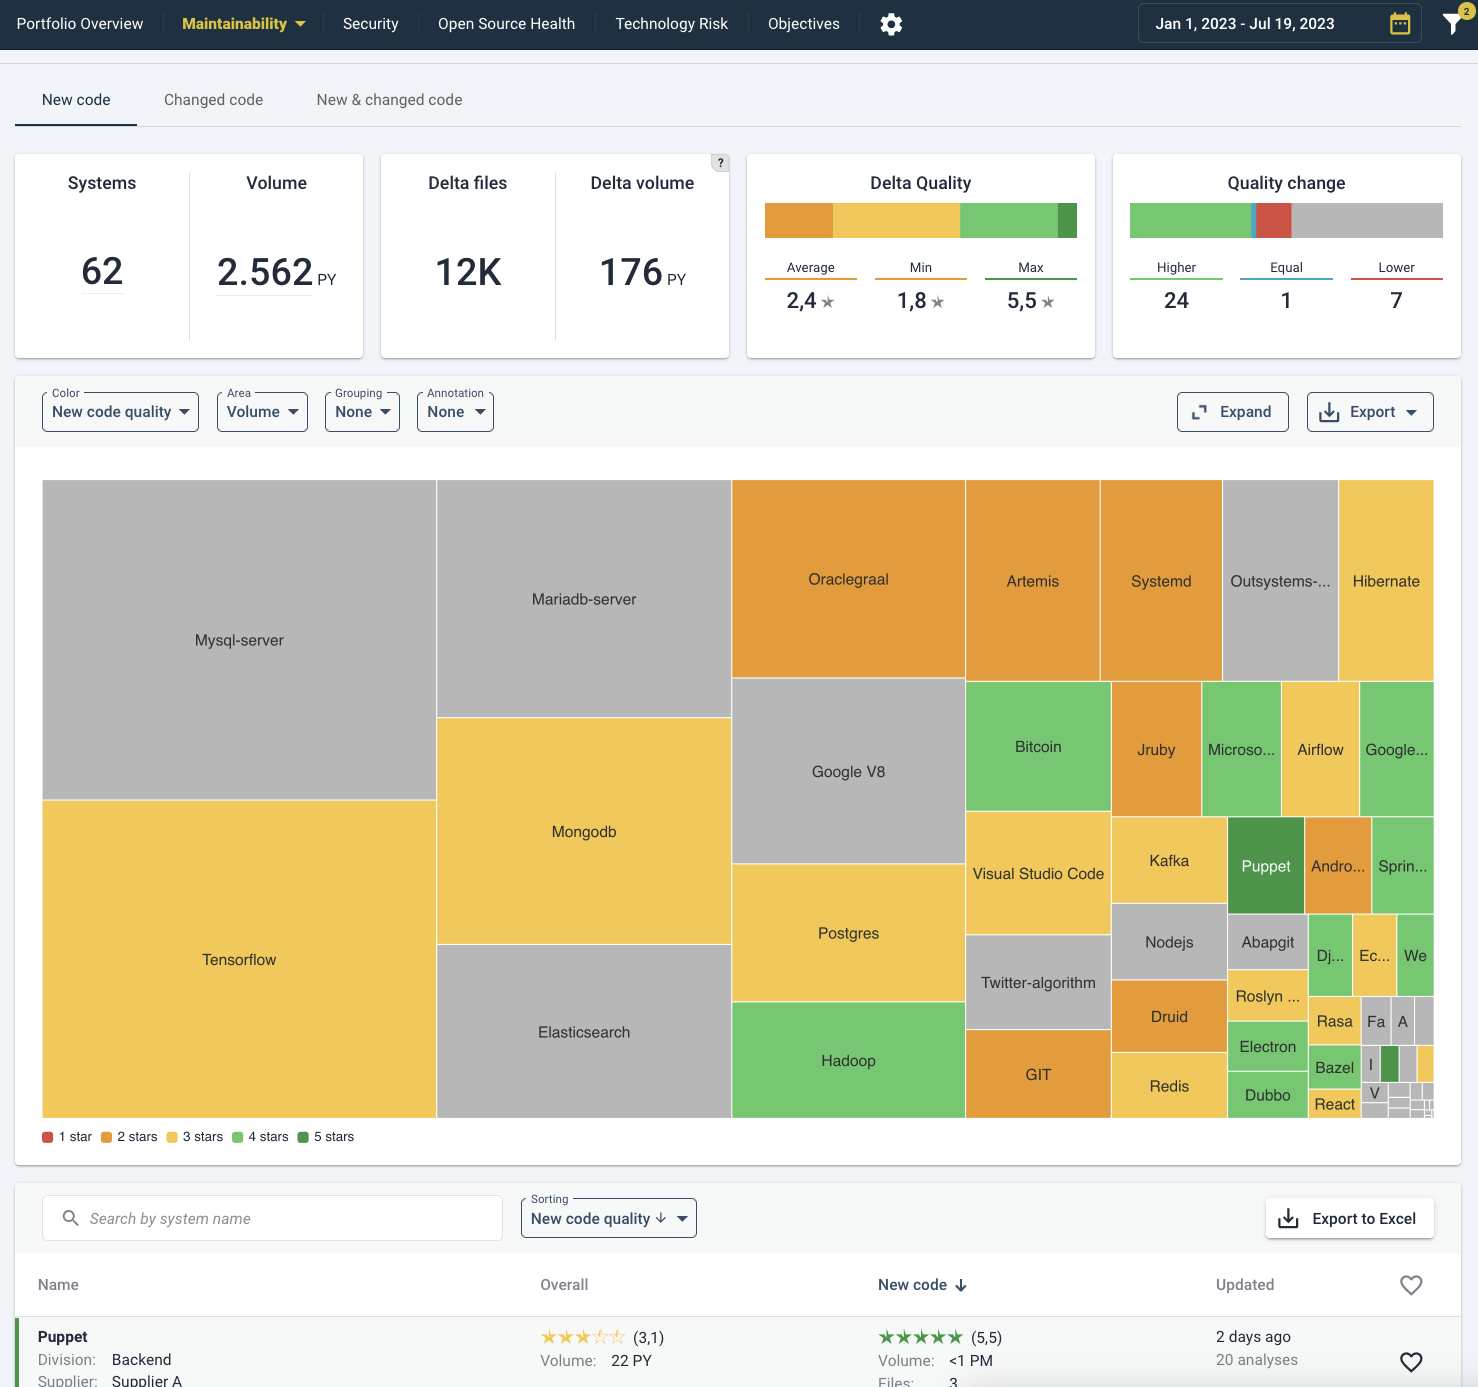Image resolution: width=1478 pixels, height=1387 pixels.
Task: Sort by the Overall column header
Action: (564, 1285)
